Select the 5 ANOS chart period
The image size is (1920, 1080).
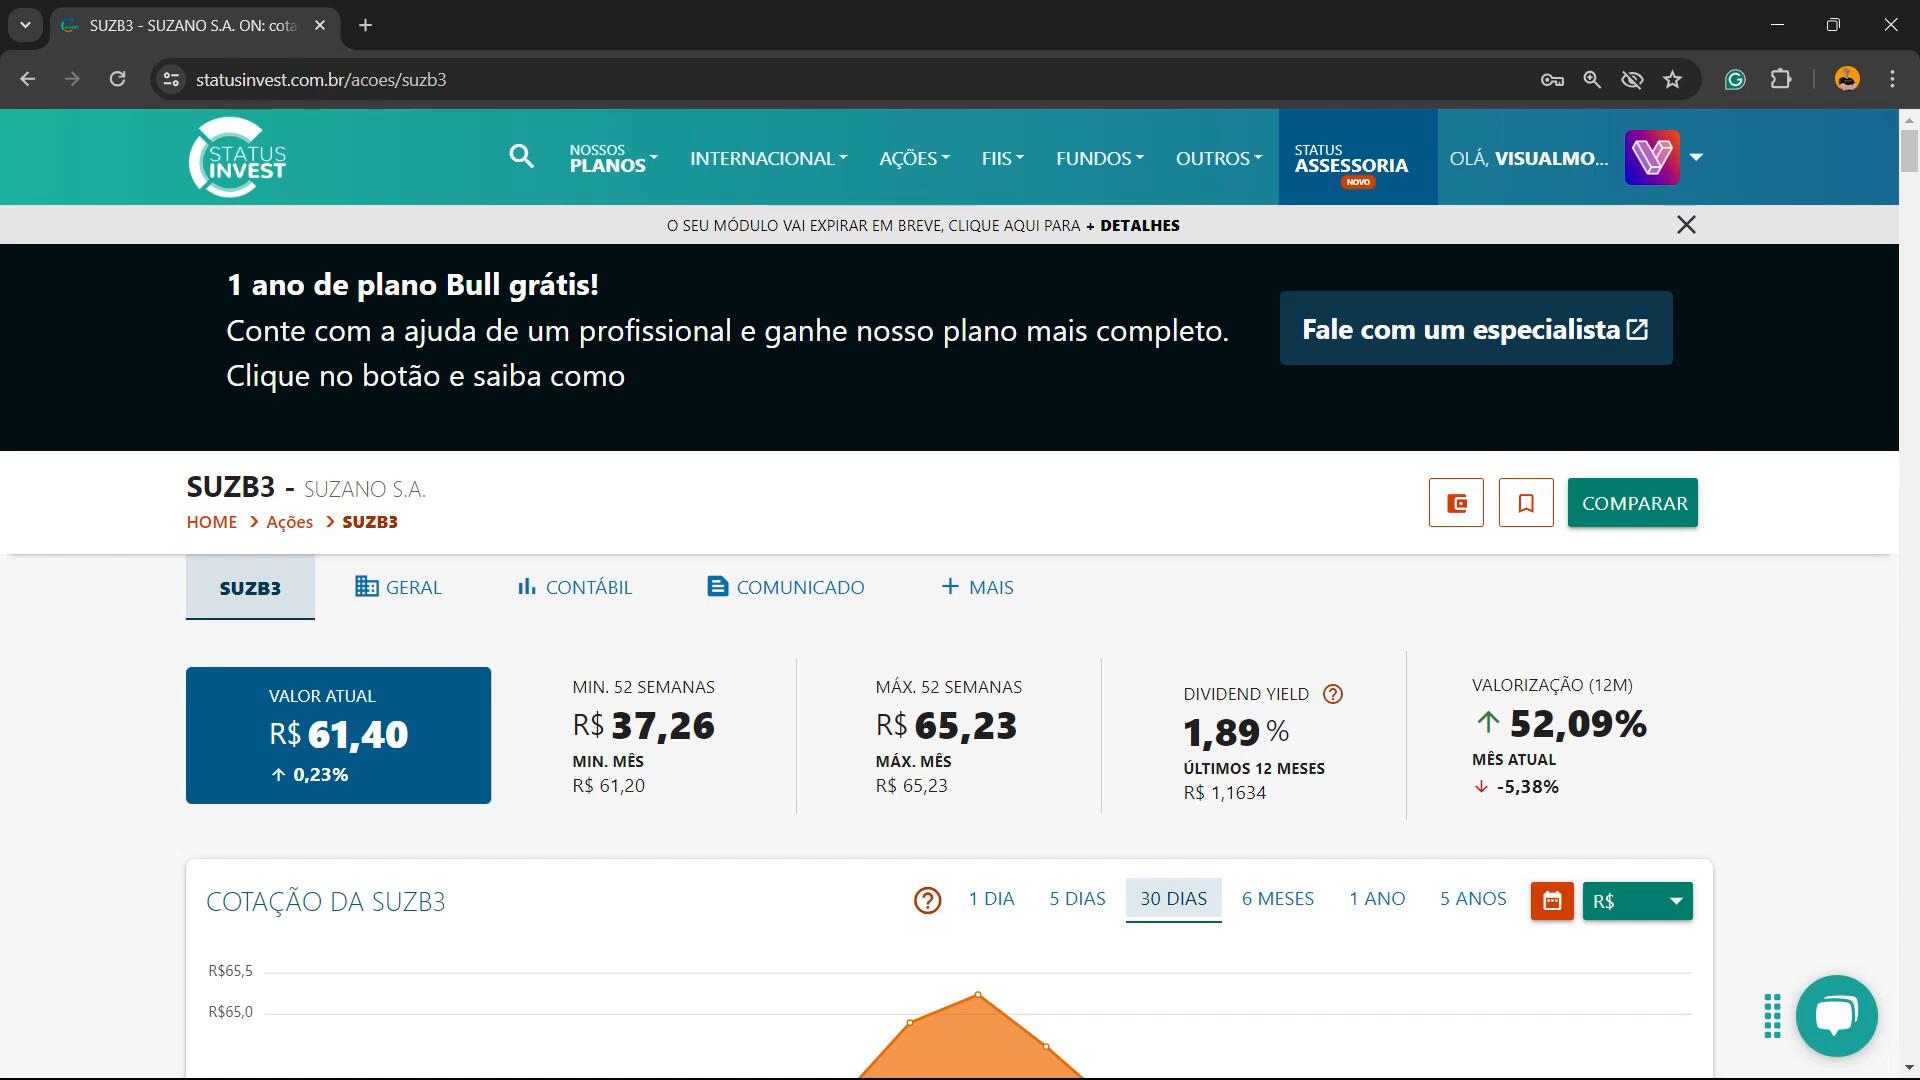pos(1472,898)
